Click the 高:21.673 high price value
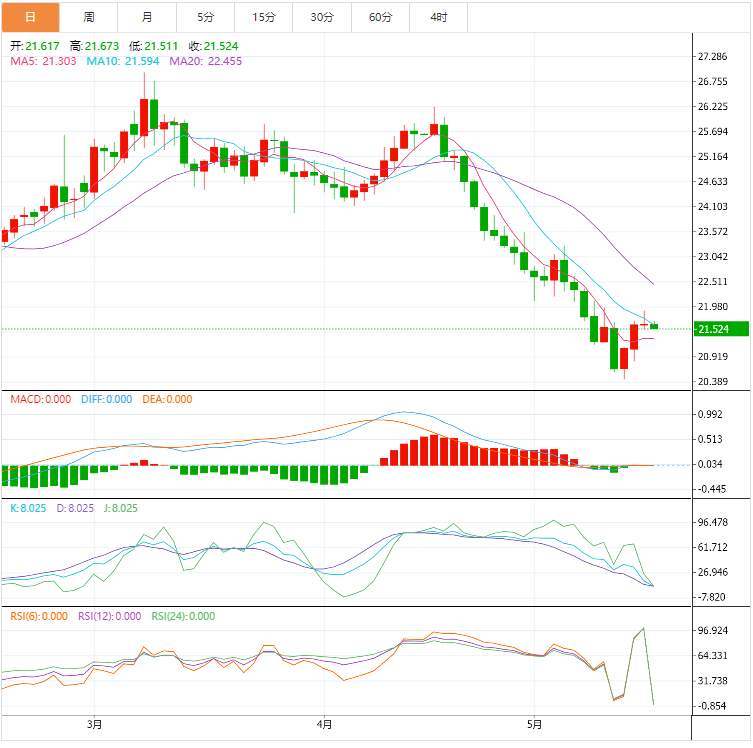The height and width of the screenshot is (748, 753). pos(94,46)
